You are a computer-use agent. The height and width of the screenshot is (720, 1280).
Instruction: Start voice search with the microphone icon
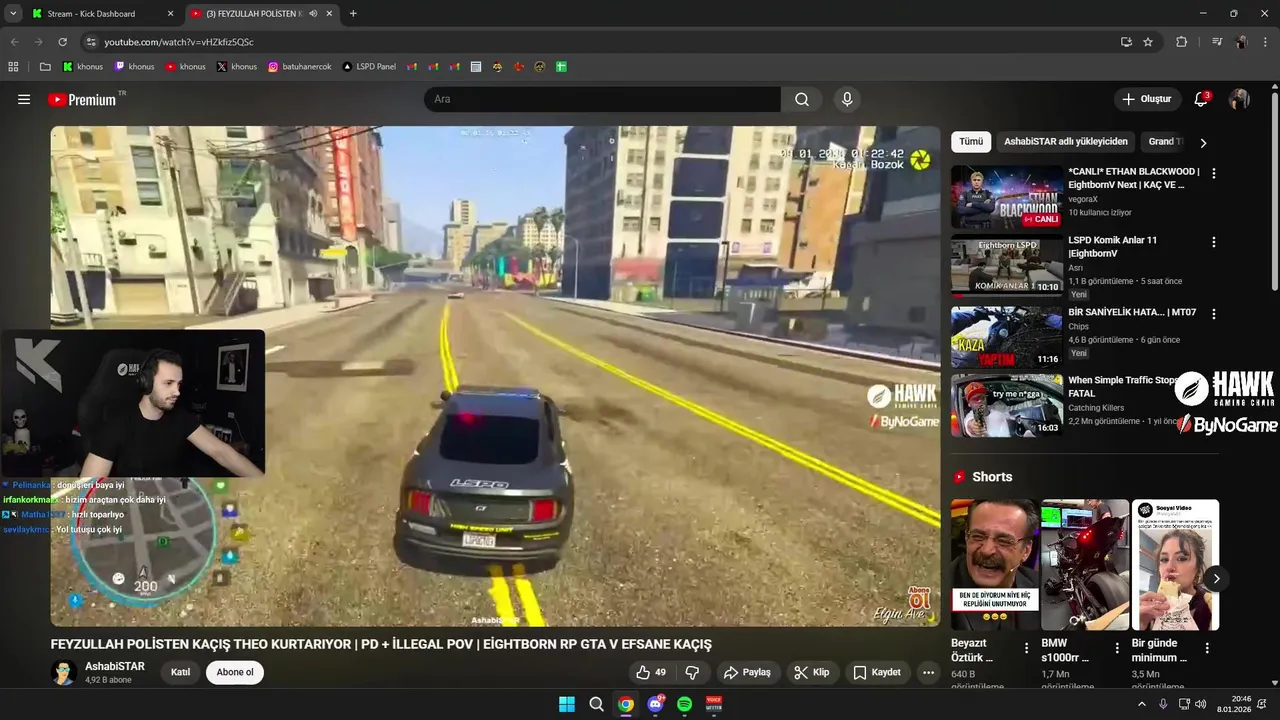(x=847, y=99)
